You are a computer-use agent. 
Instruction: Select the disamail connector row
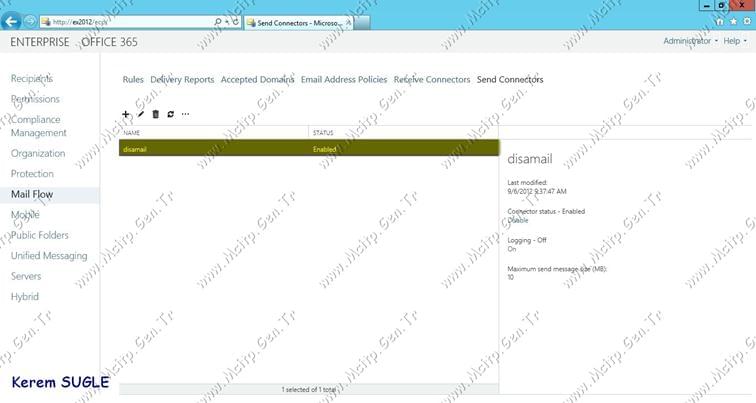coord(309,148)
